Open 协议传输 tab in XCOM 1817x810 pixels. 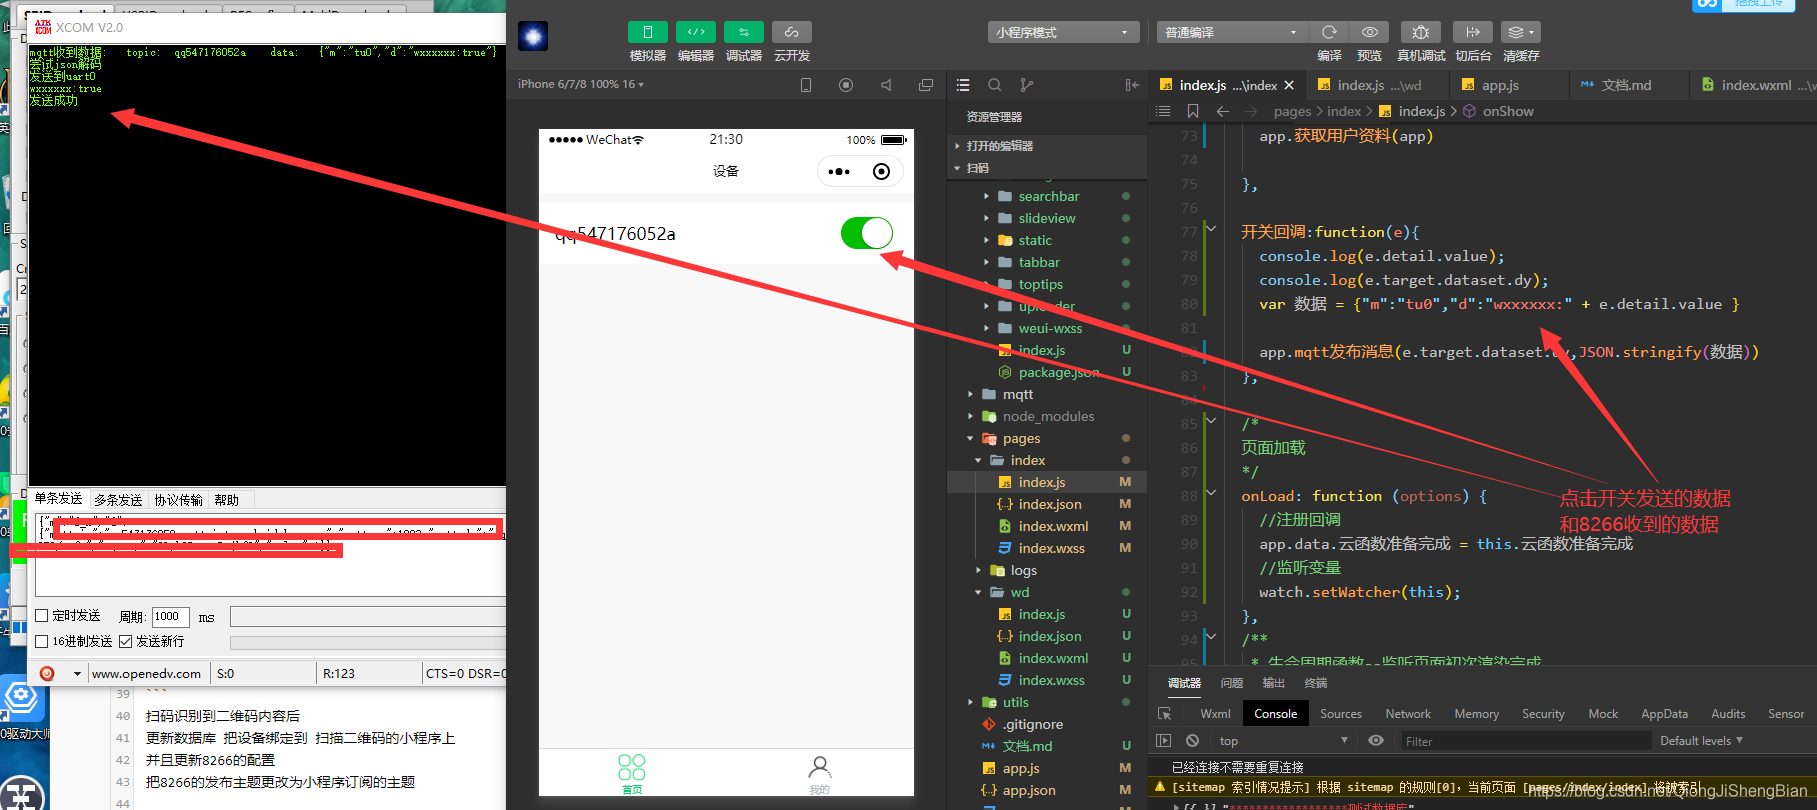178,500
